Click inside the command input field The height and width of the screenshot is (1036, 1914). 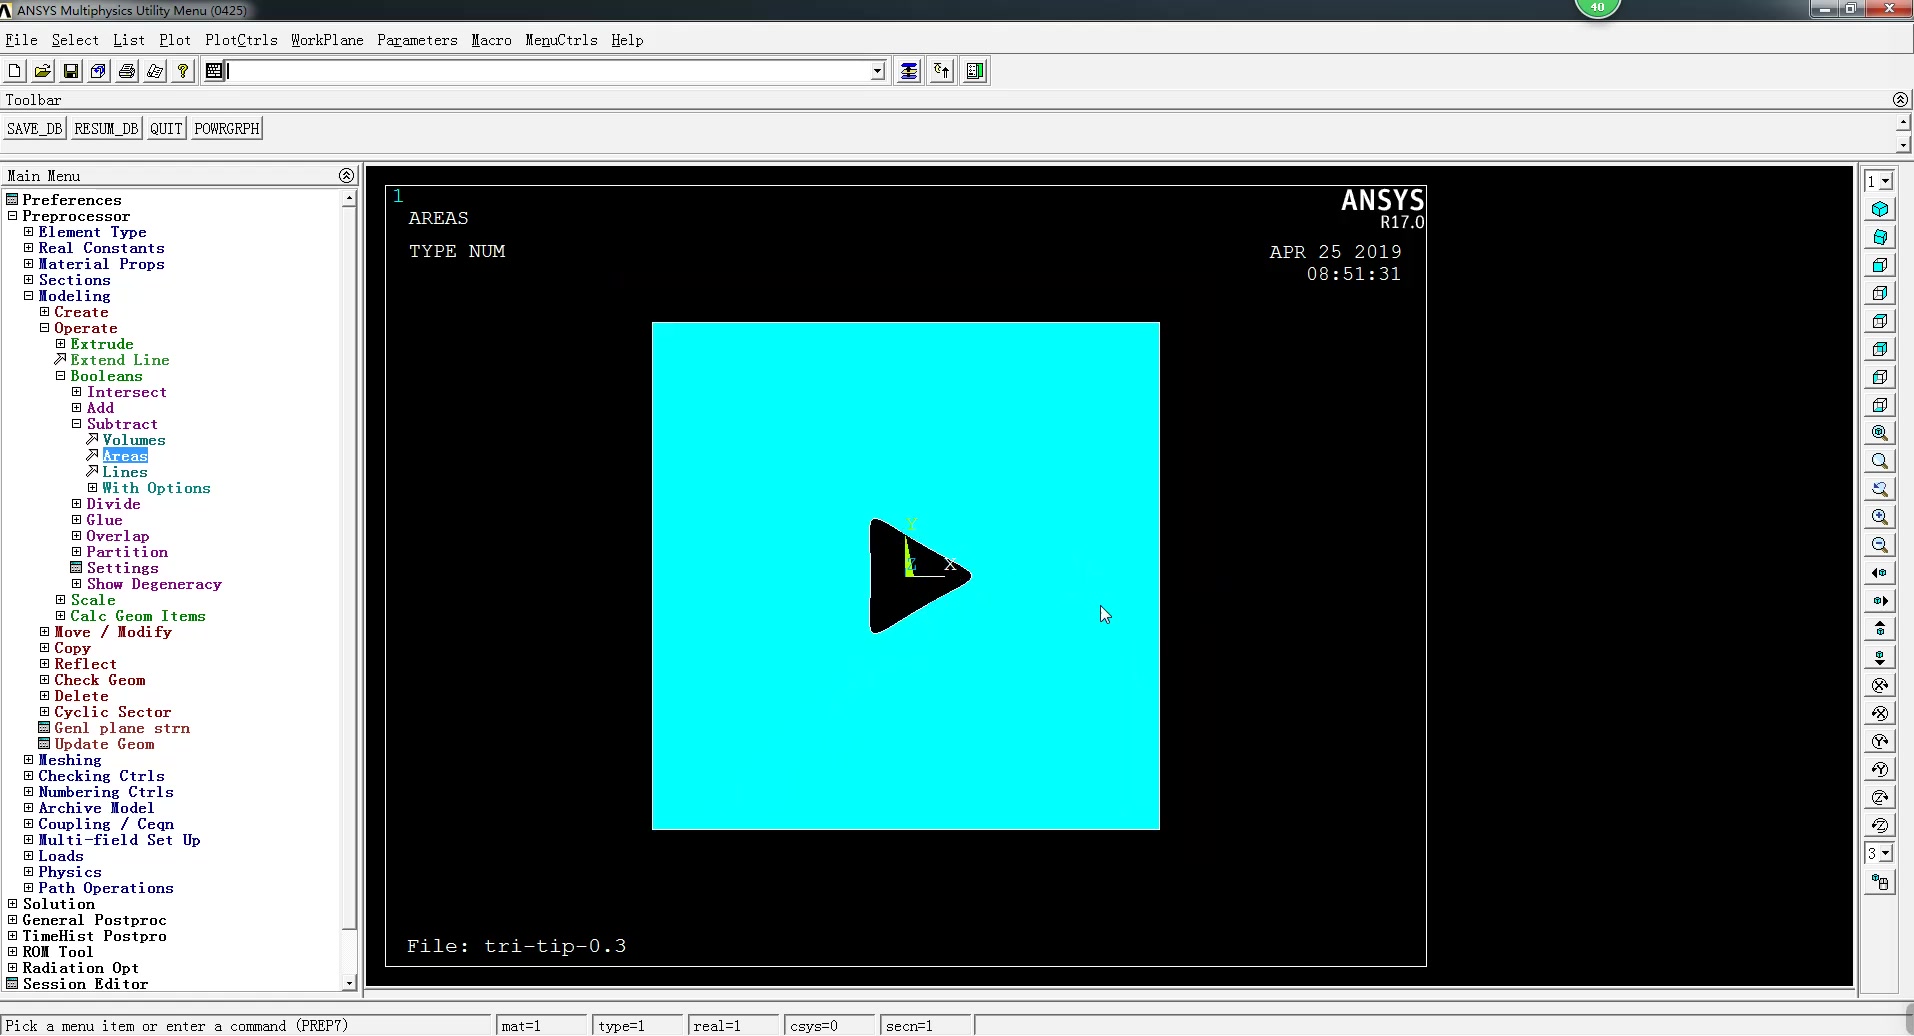(x=548, y=71)
